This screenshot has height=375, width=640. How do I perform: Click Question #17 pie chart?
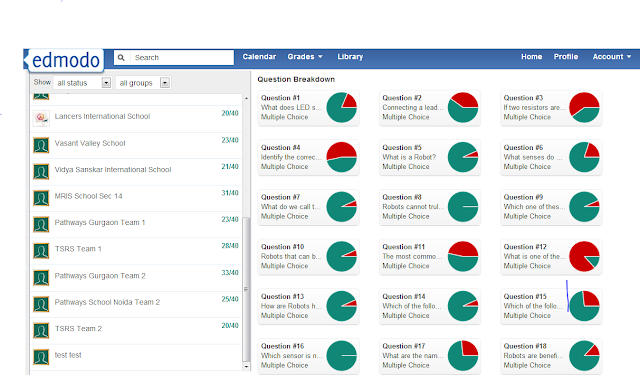463,356
